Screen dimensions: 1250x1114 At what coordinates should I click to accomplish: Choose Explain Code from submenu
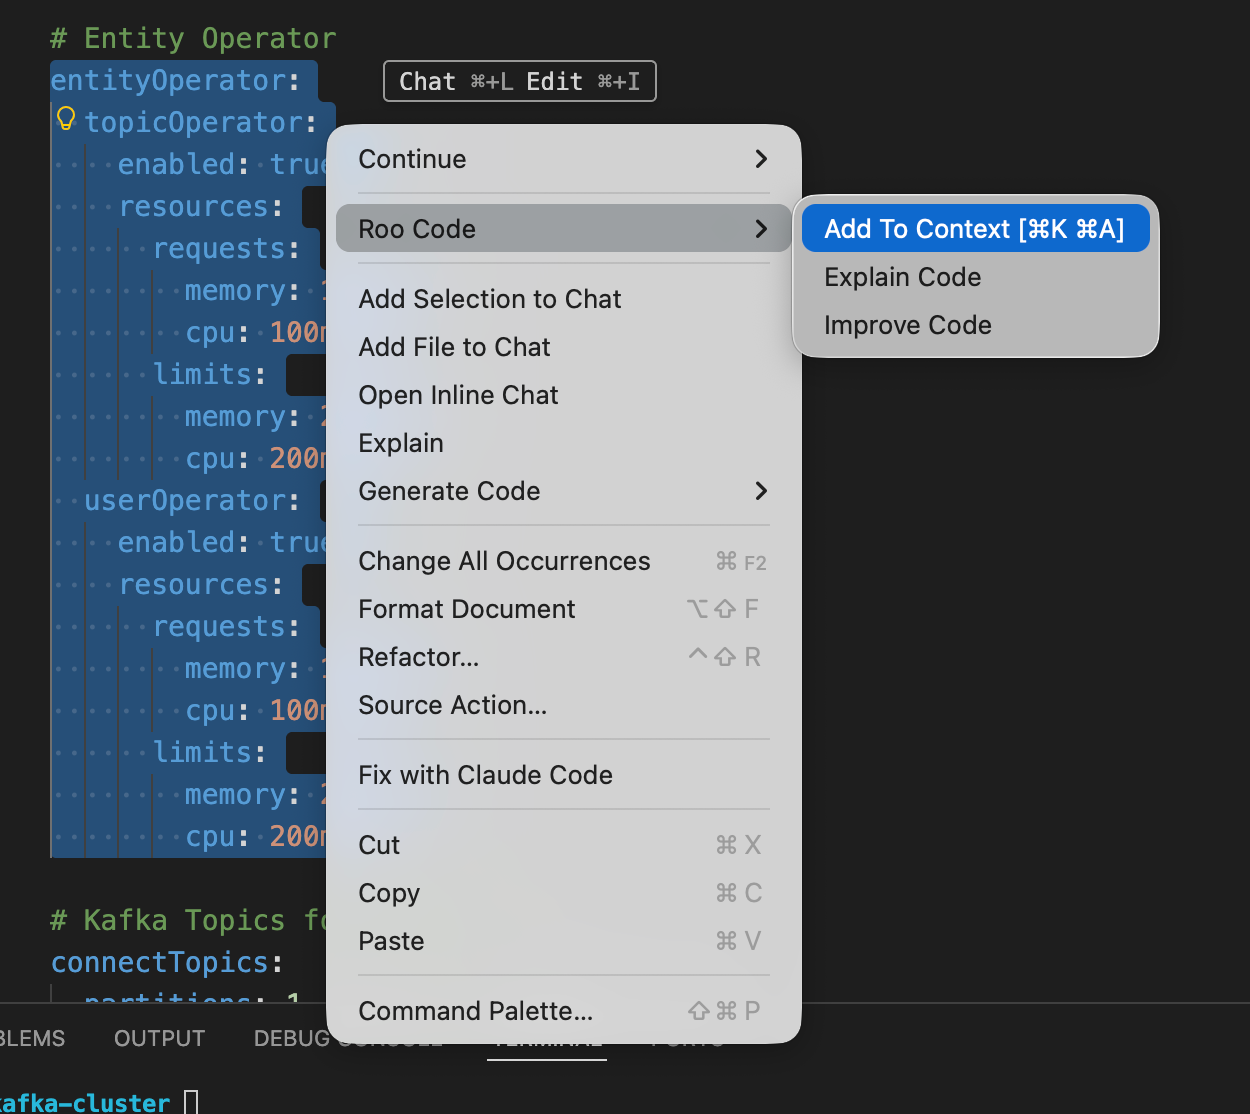[902, 277]
